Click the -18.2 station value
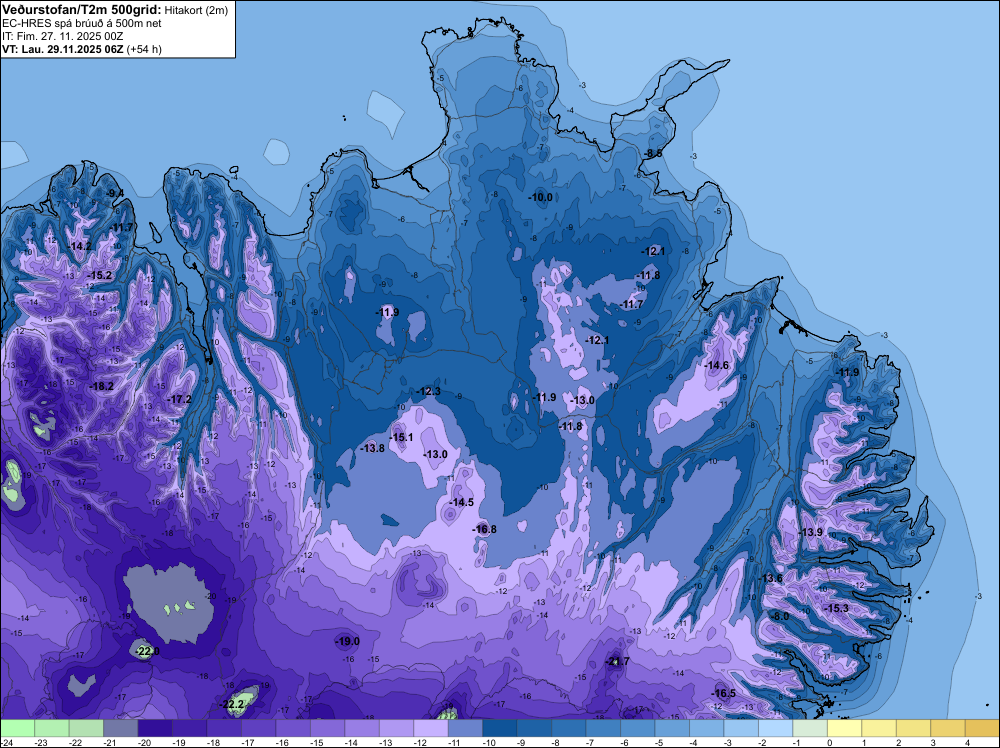The width and height of the screenshot is (1000, 748). (x=101, y=386)
